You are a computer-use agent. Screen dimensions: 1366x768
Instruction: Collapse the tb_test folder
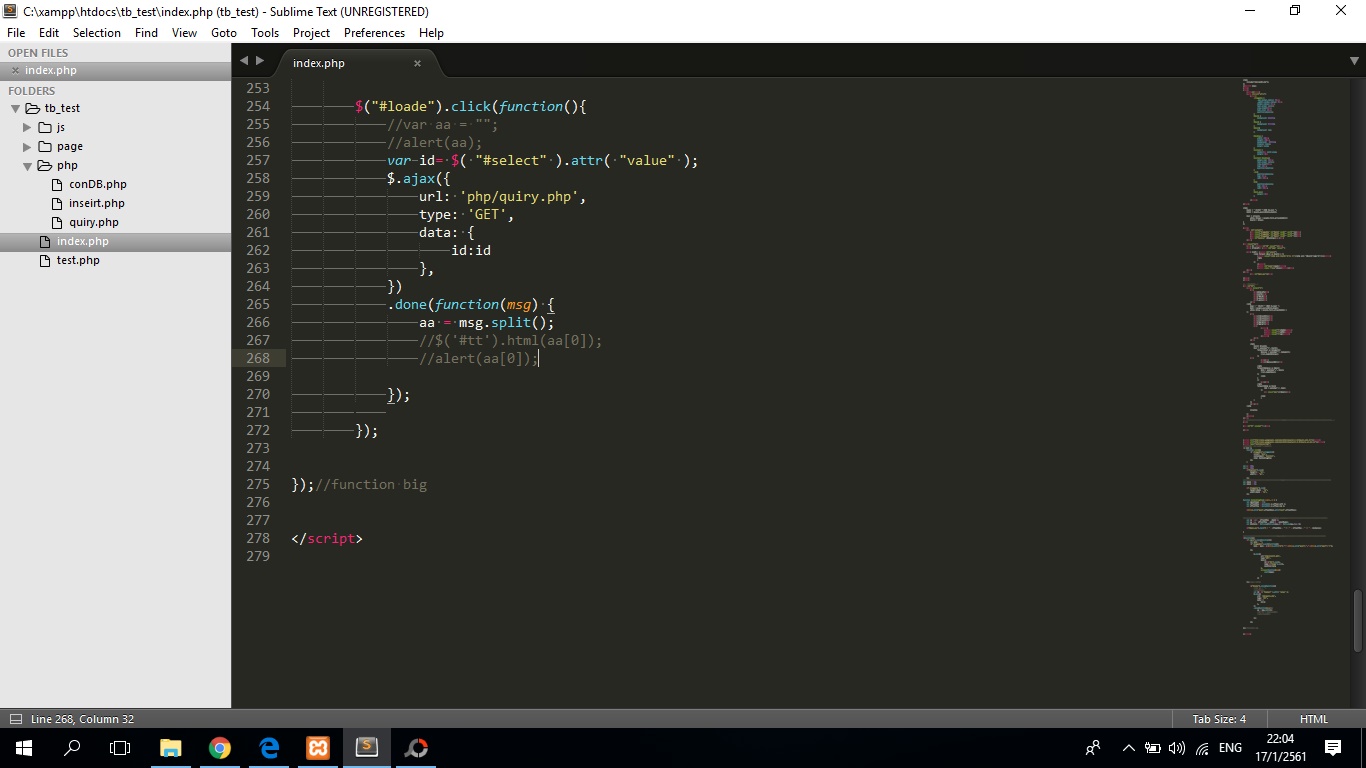point(15,108)
